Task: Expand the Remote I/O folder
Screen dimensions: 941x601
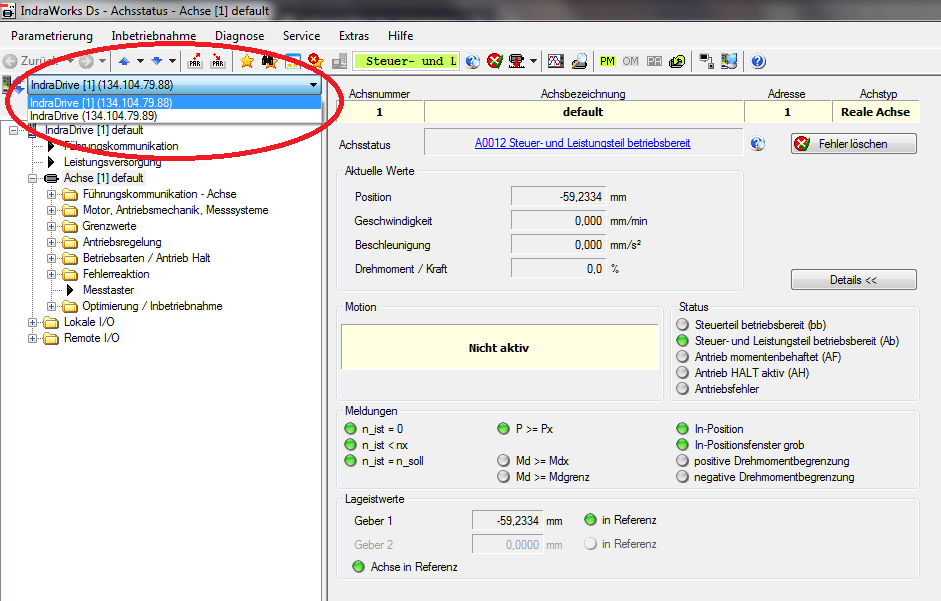Action: coord(32,339)
